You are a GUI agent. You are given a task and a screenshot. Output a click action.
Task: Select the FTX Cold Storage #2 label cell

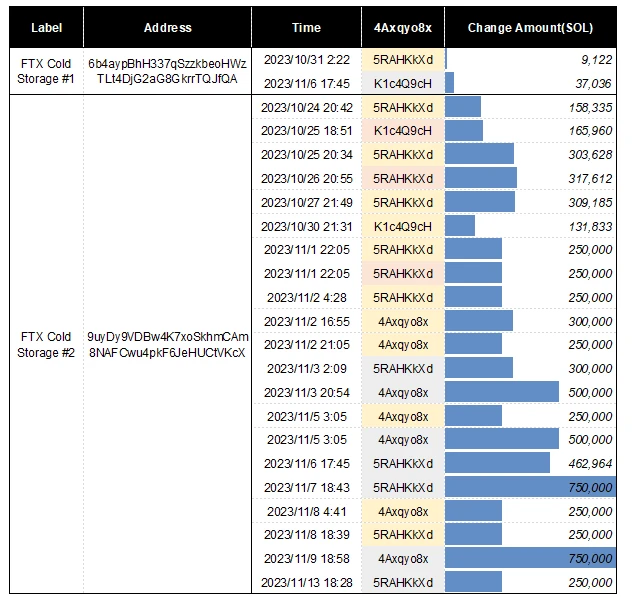coord(46,345)
